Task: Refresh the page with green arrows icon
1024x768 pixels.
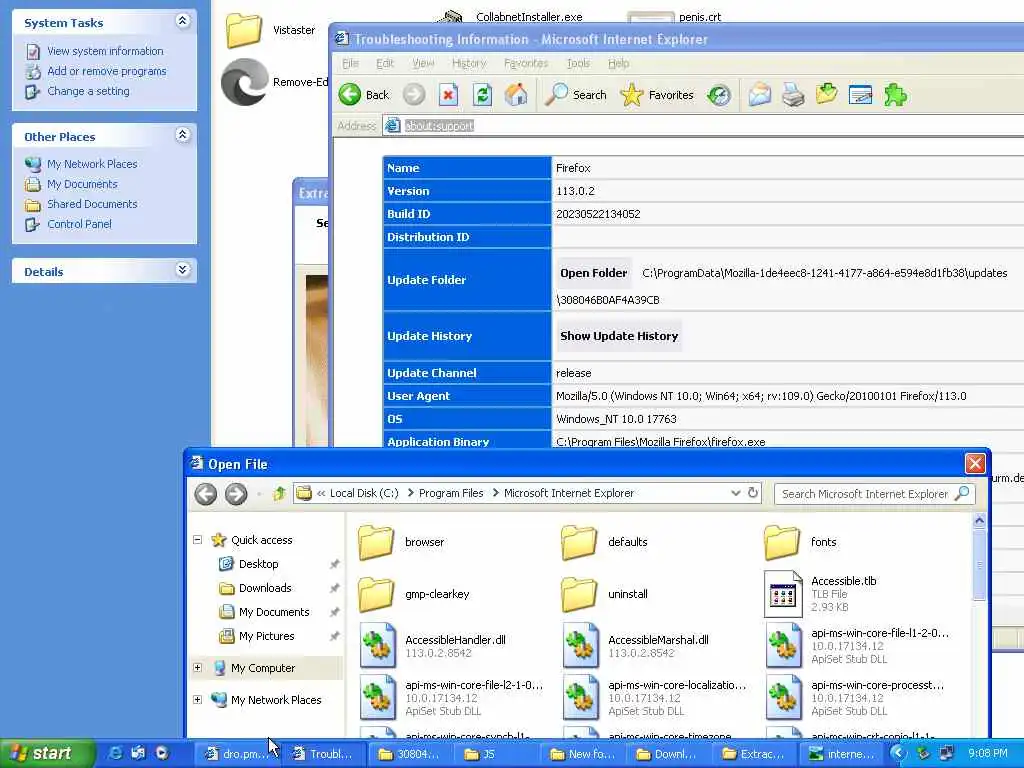Action: pos(482,95)
